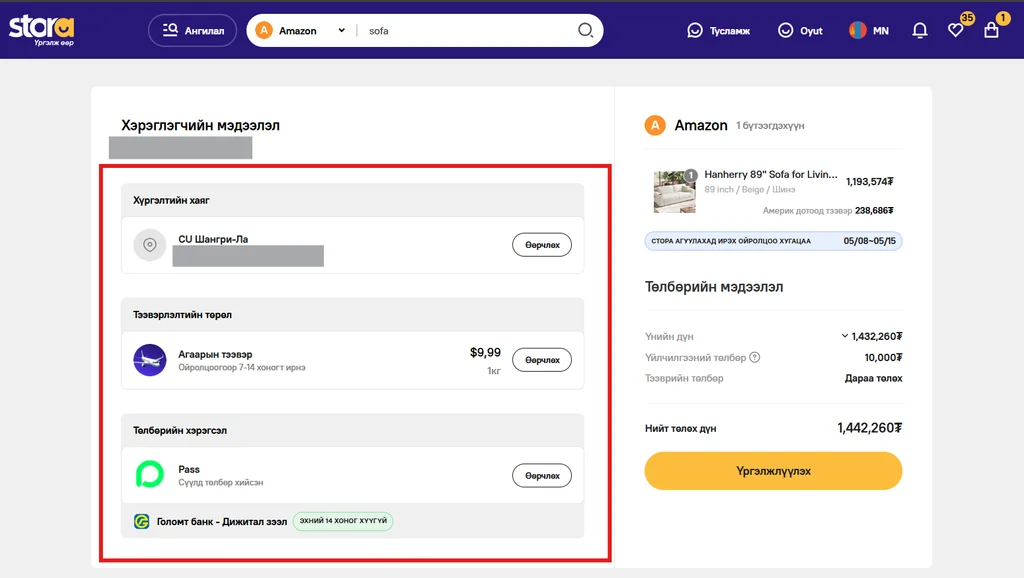
Task: Click the search field containing sofa
Action: (x=467, y=31)
